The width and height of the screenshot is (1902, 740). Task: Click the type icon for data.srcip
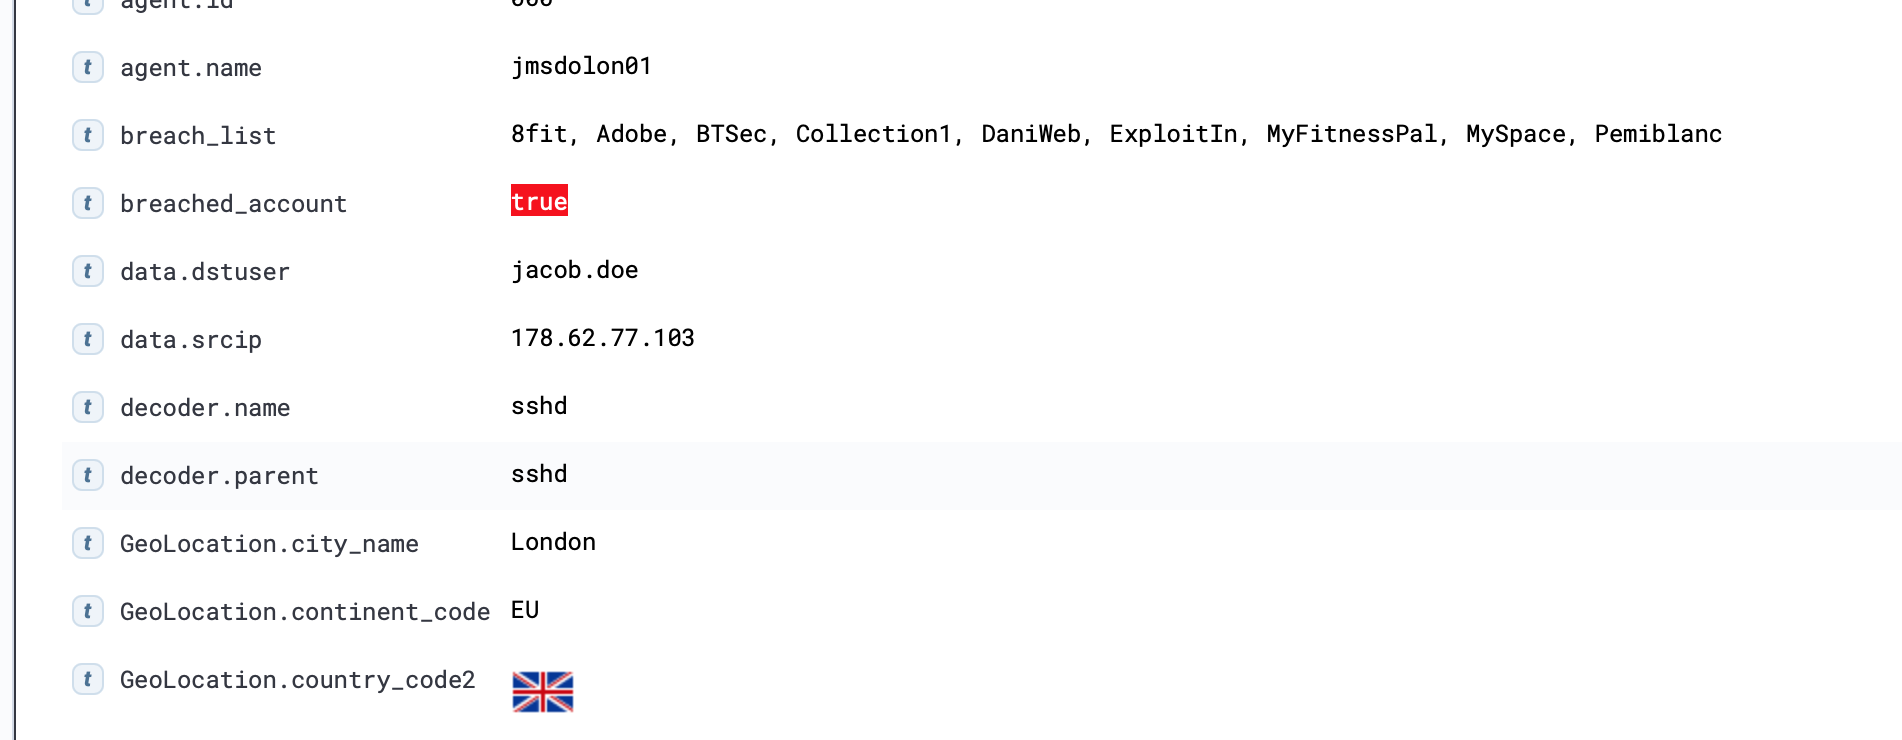(x=88, y=339)
